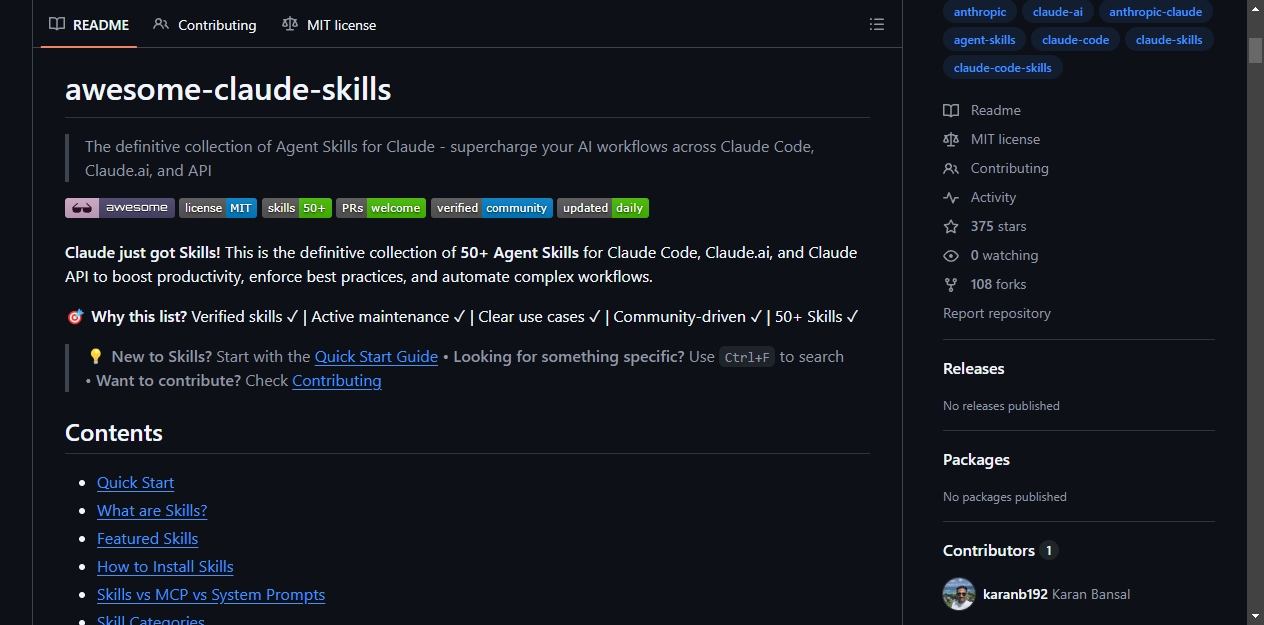Go to Featured Skills section
Viewport: 1264px width, 625px height.
pos(147,539)
